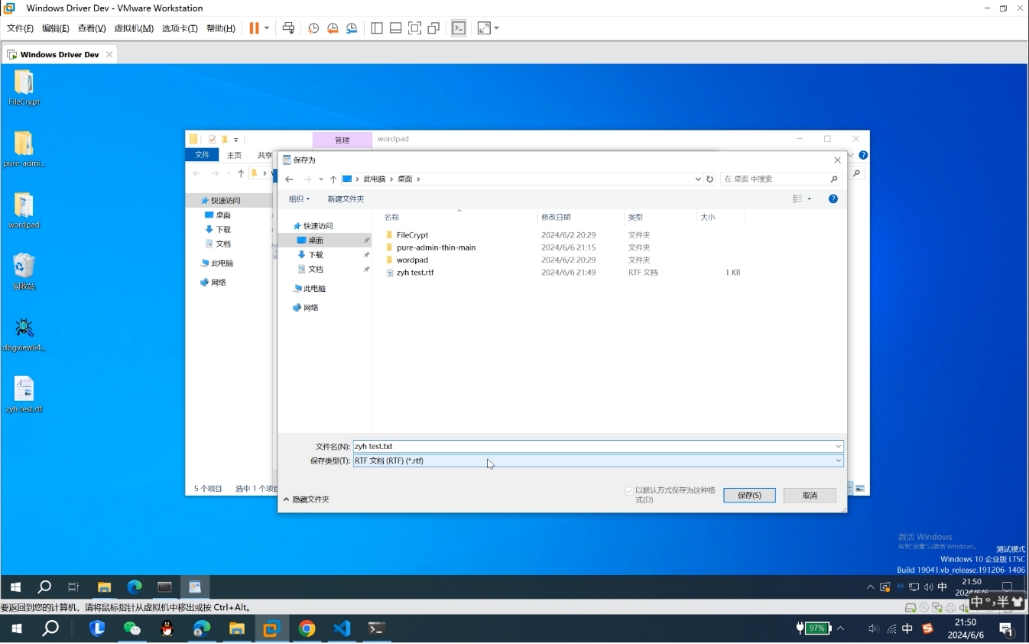This screenshot has height=644, width=1029.
Task: Open the 保存类型 file type dropdown
Action: [x=597, y=461]
